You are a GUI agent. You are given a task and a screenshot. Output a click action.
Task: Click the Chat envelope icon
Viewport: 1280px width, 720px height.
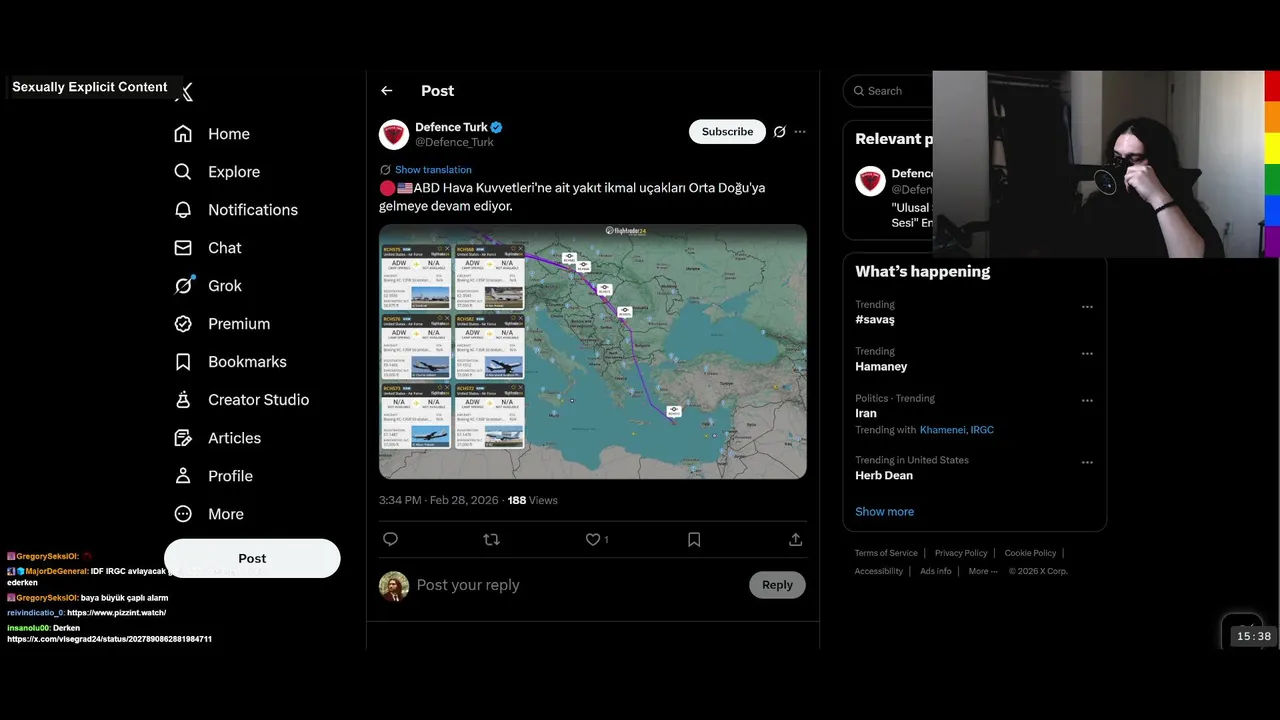tap(183, 248)
